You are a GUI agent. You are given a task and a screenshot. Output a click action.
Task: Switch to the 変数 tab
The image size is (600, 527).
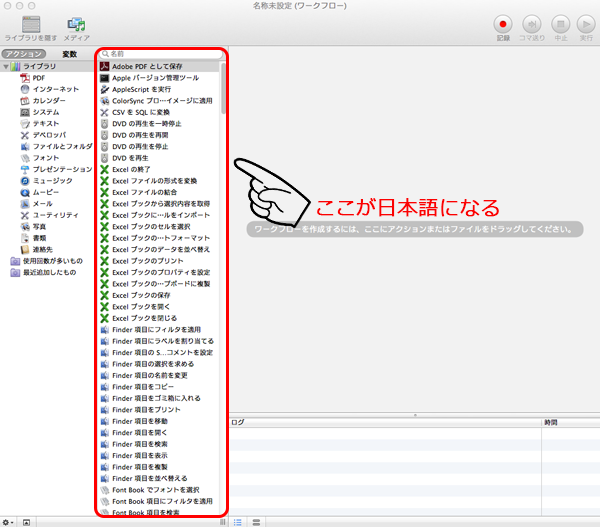tap(70, 54)
